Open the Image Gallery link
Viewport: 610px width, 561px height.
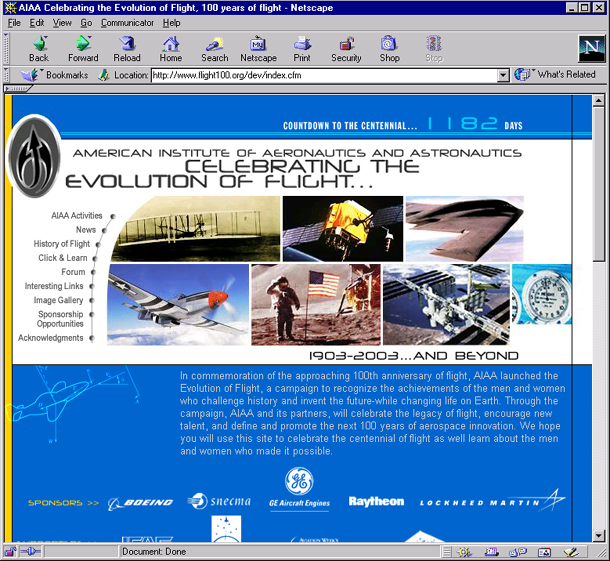[58, 300]
